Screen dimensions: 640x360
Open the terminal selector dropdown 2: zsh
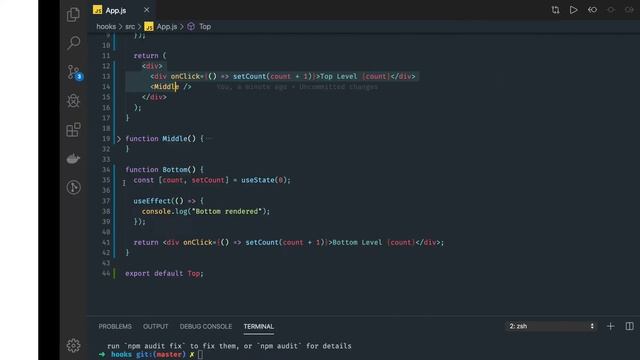tap(551, 326)
